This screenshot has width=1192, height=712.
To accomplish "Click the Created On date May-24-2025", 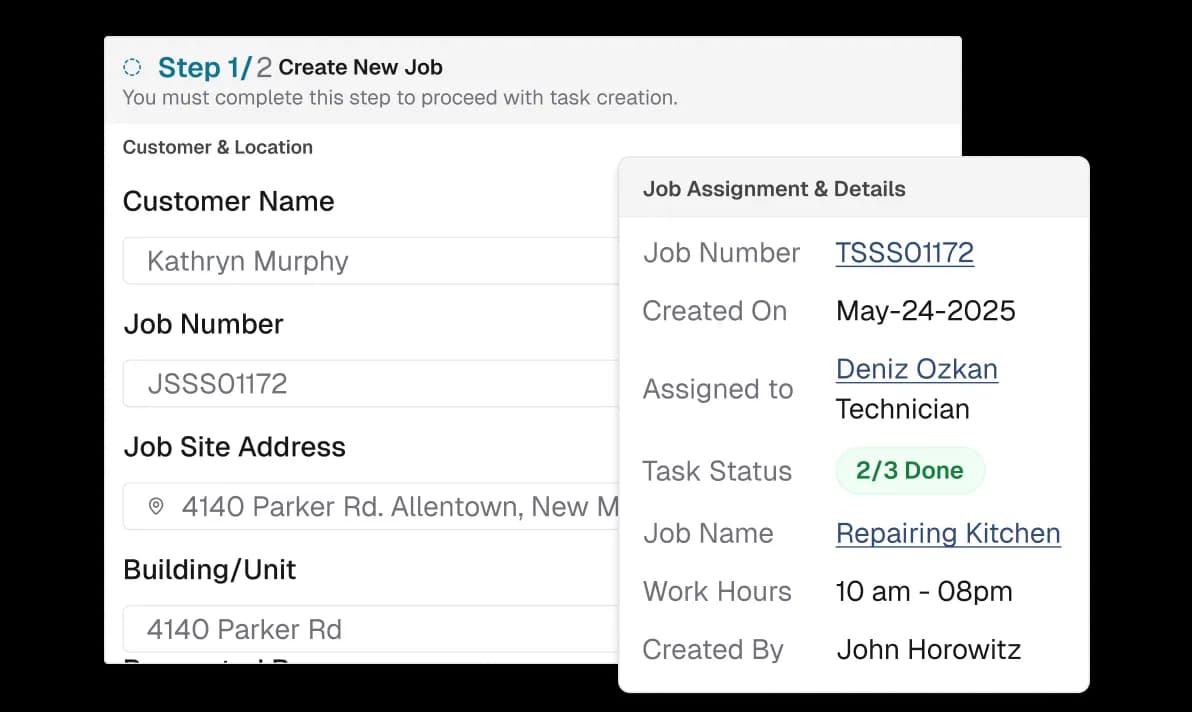I will [x=925, y=311].
